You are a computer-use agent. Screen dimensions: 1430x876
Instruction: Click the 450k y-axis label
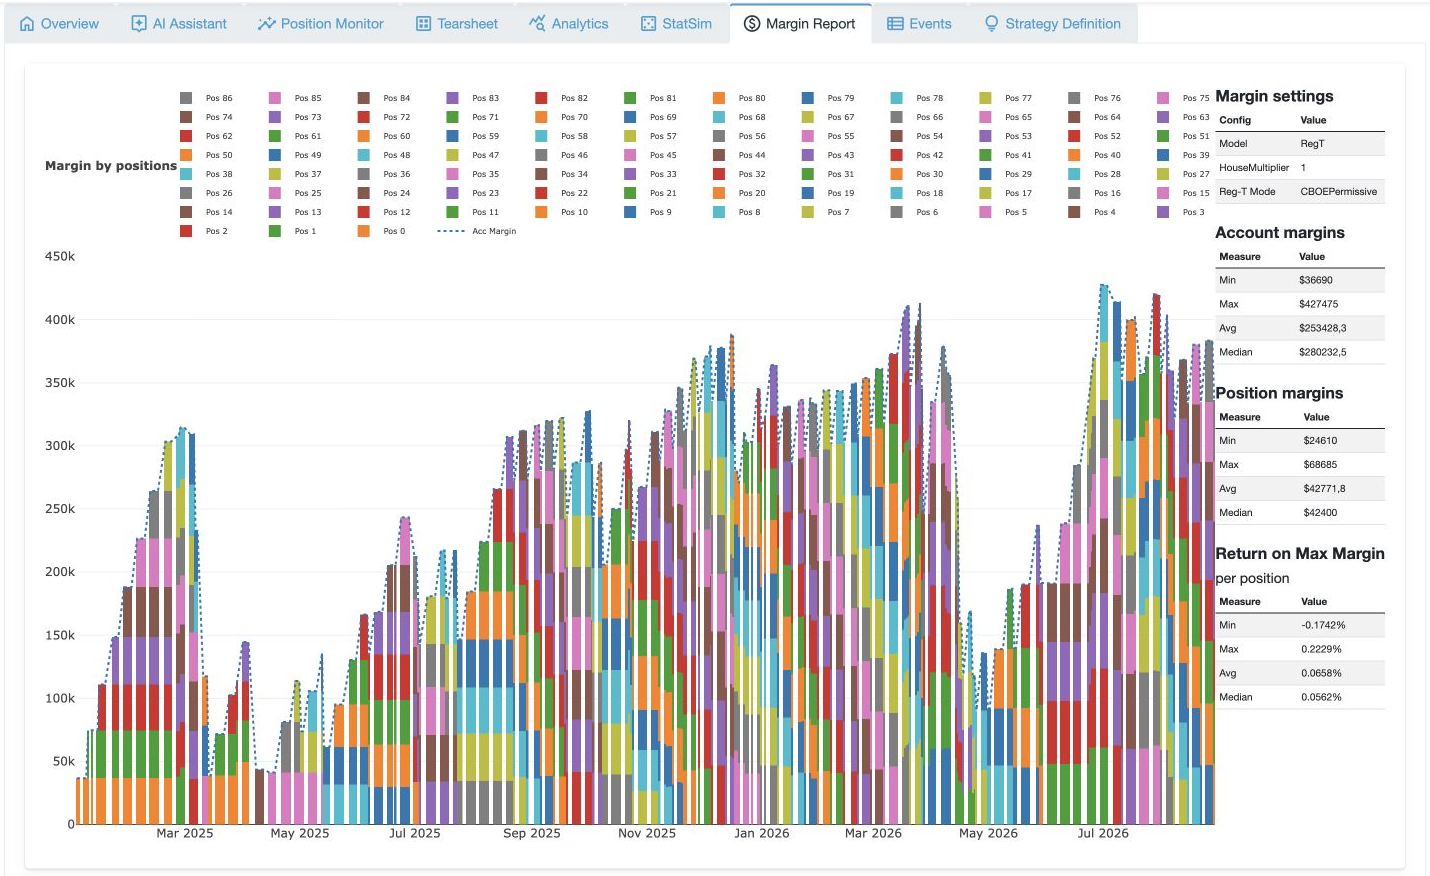(x=60, y=256)
